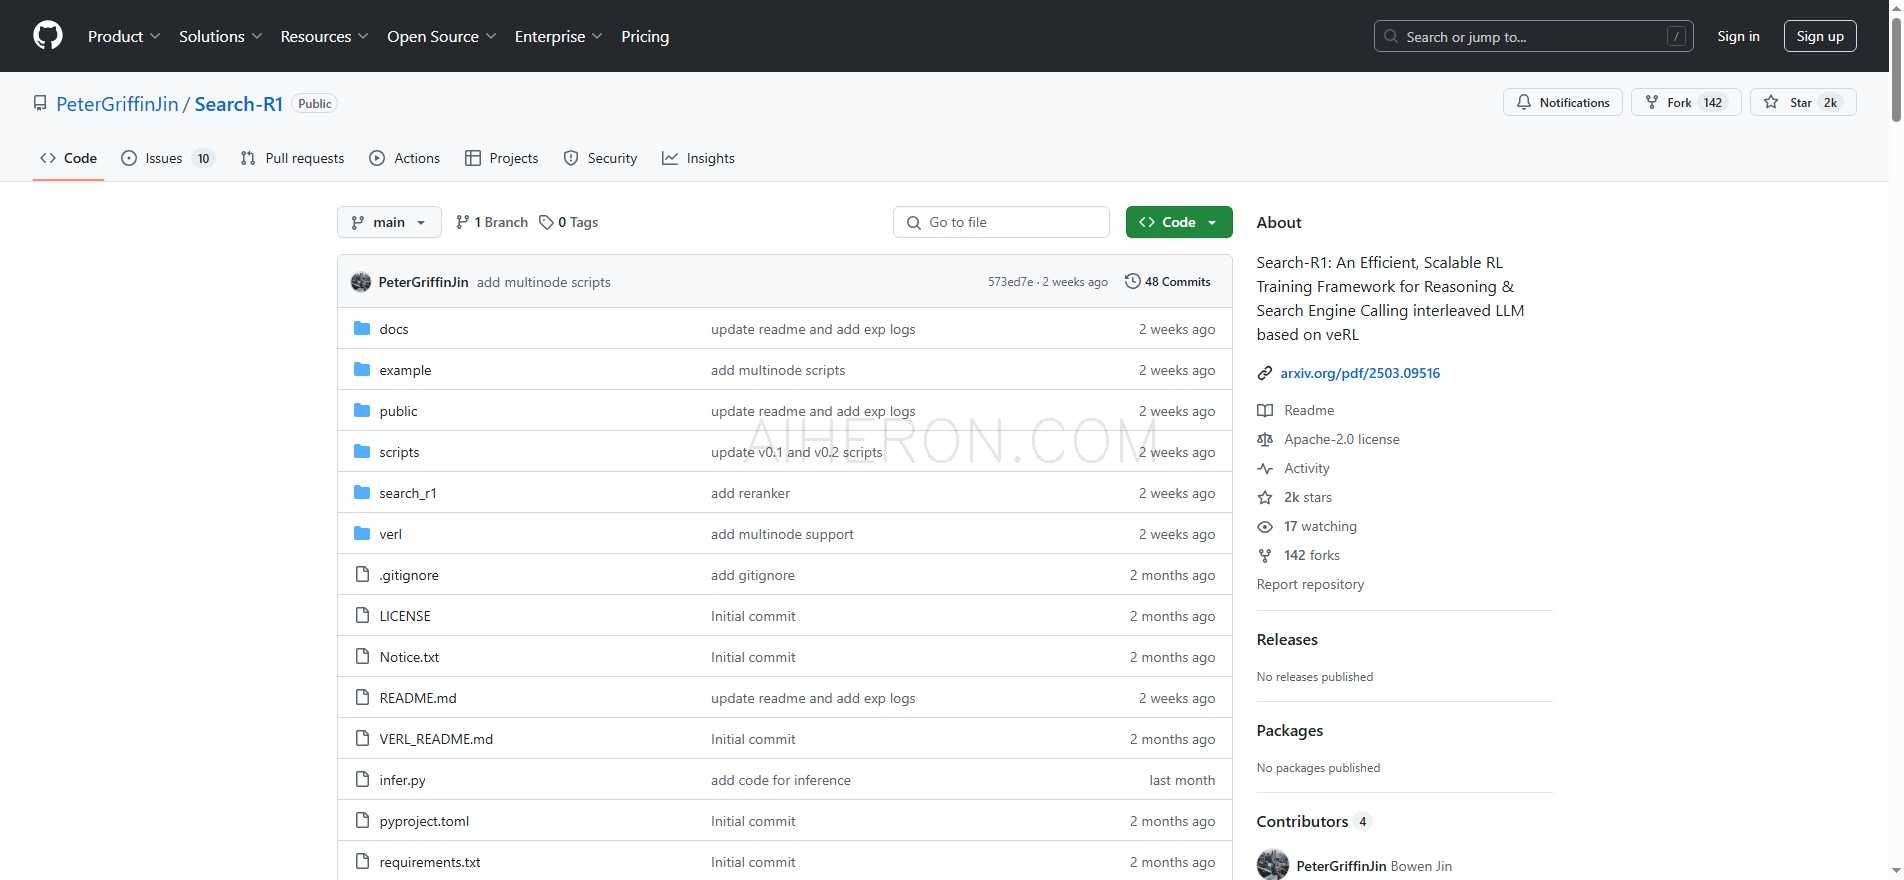Open the arxiv.org paper link
The width and height of the screenshot is (1904, 880).
pos(1359,373)
